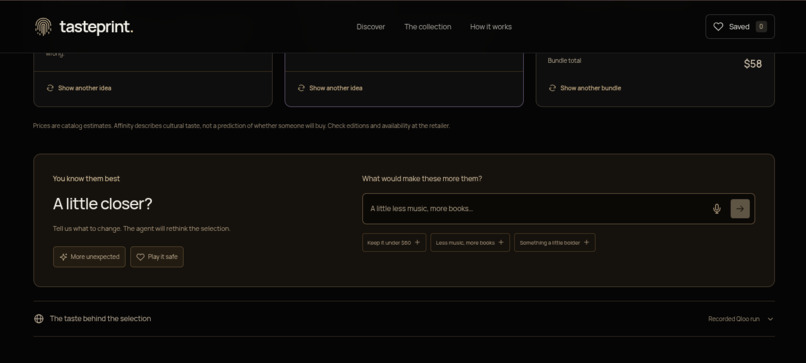Click the heart icon on Play it safe
The width and height of the screenshot is (806, 363).
140,257
